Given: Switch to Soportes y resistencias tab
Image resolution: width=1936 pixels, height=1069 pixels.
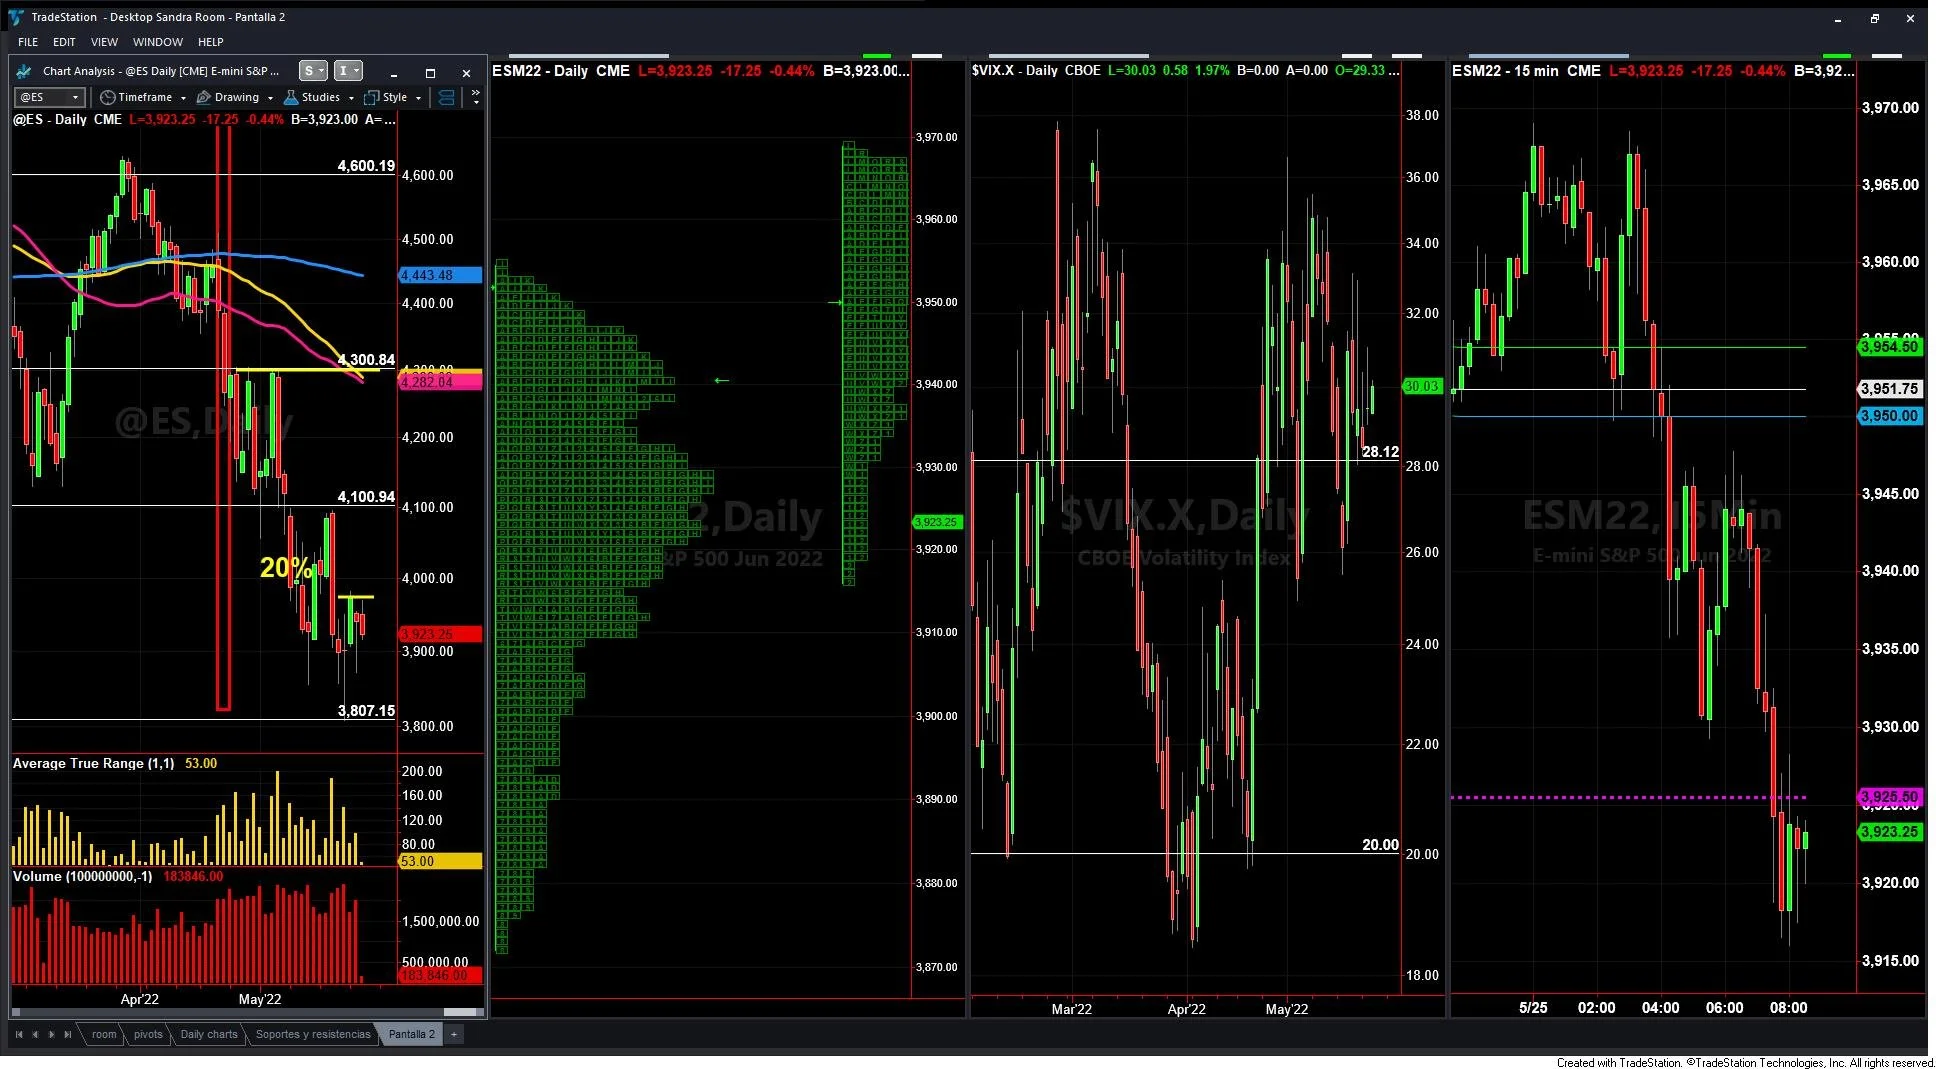Looking at the screenshot, I should click(313, 1034).
